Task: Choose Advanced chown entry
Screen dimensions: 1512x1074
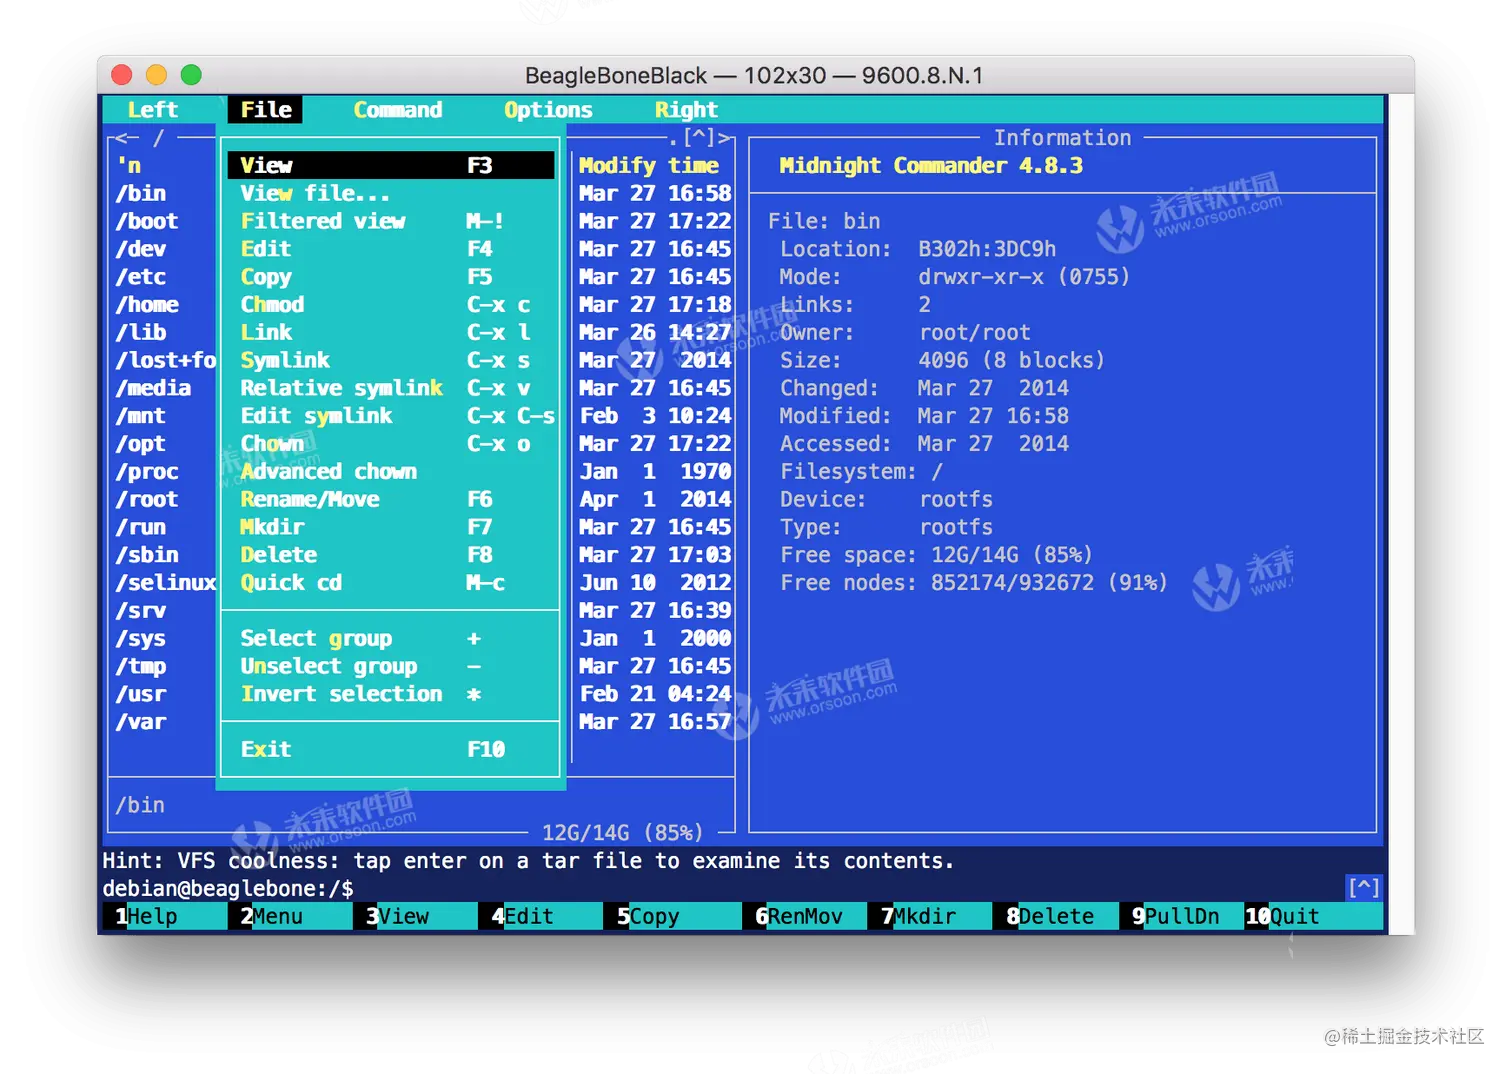Action: pyautogui.click(x=391, y=471)
